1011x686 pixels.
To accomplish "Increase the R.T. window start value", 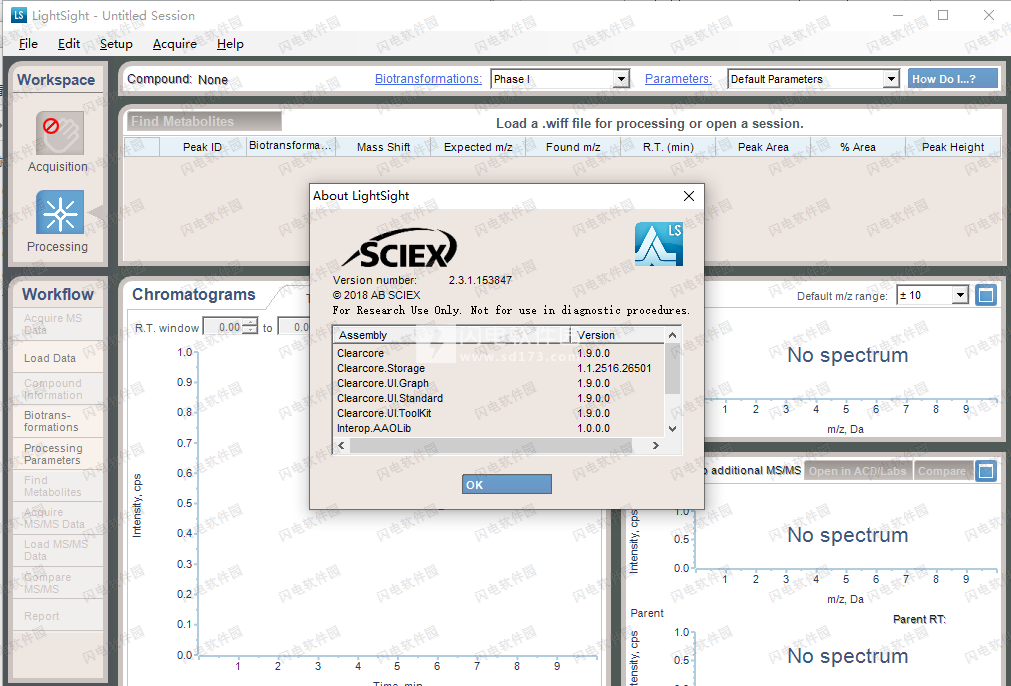I will tap(250, 322).
